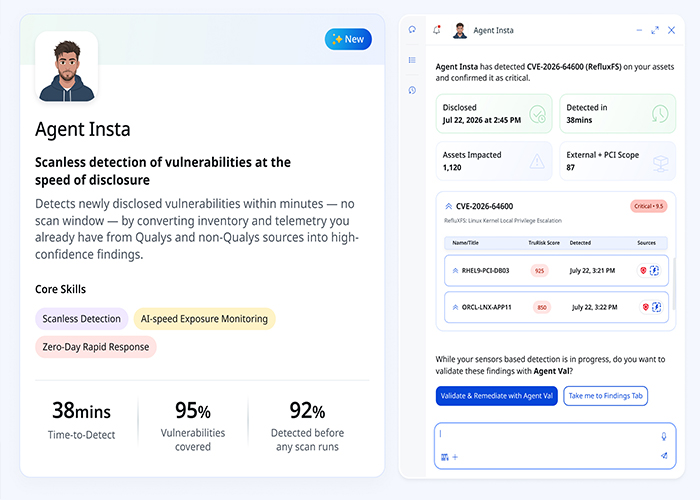700x500 pixels.
Task: Click the TruRisk Score column header
Action: click(x=544, y=243)
